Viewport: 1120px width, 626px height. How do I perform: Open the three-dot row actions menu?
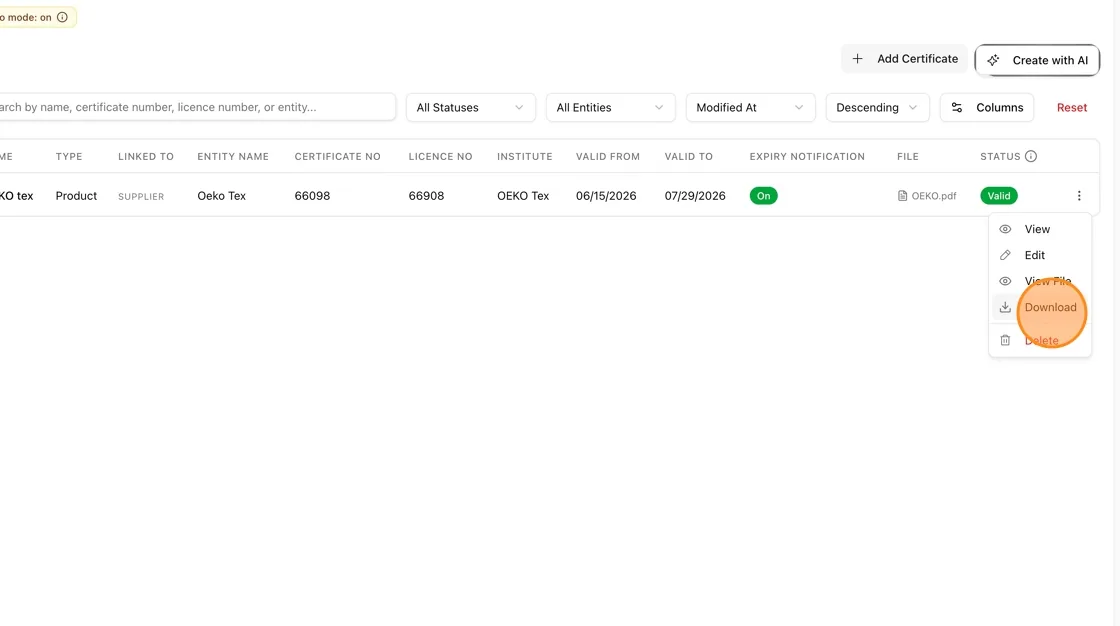click(1079, 196)
